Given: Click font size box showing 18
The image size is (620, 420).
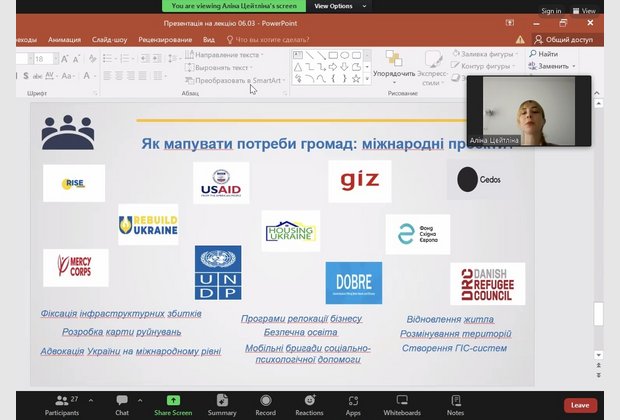Looking at the screenshot, I should pyautogui.click(x=43, y=59).
